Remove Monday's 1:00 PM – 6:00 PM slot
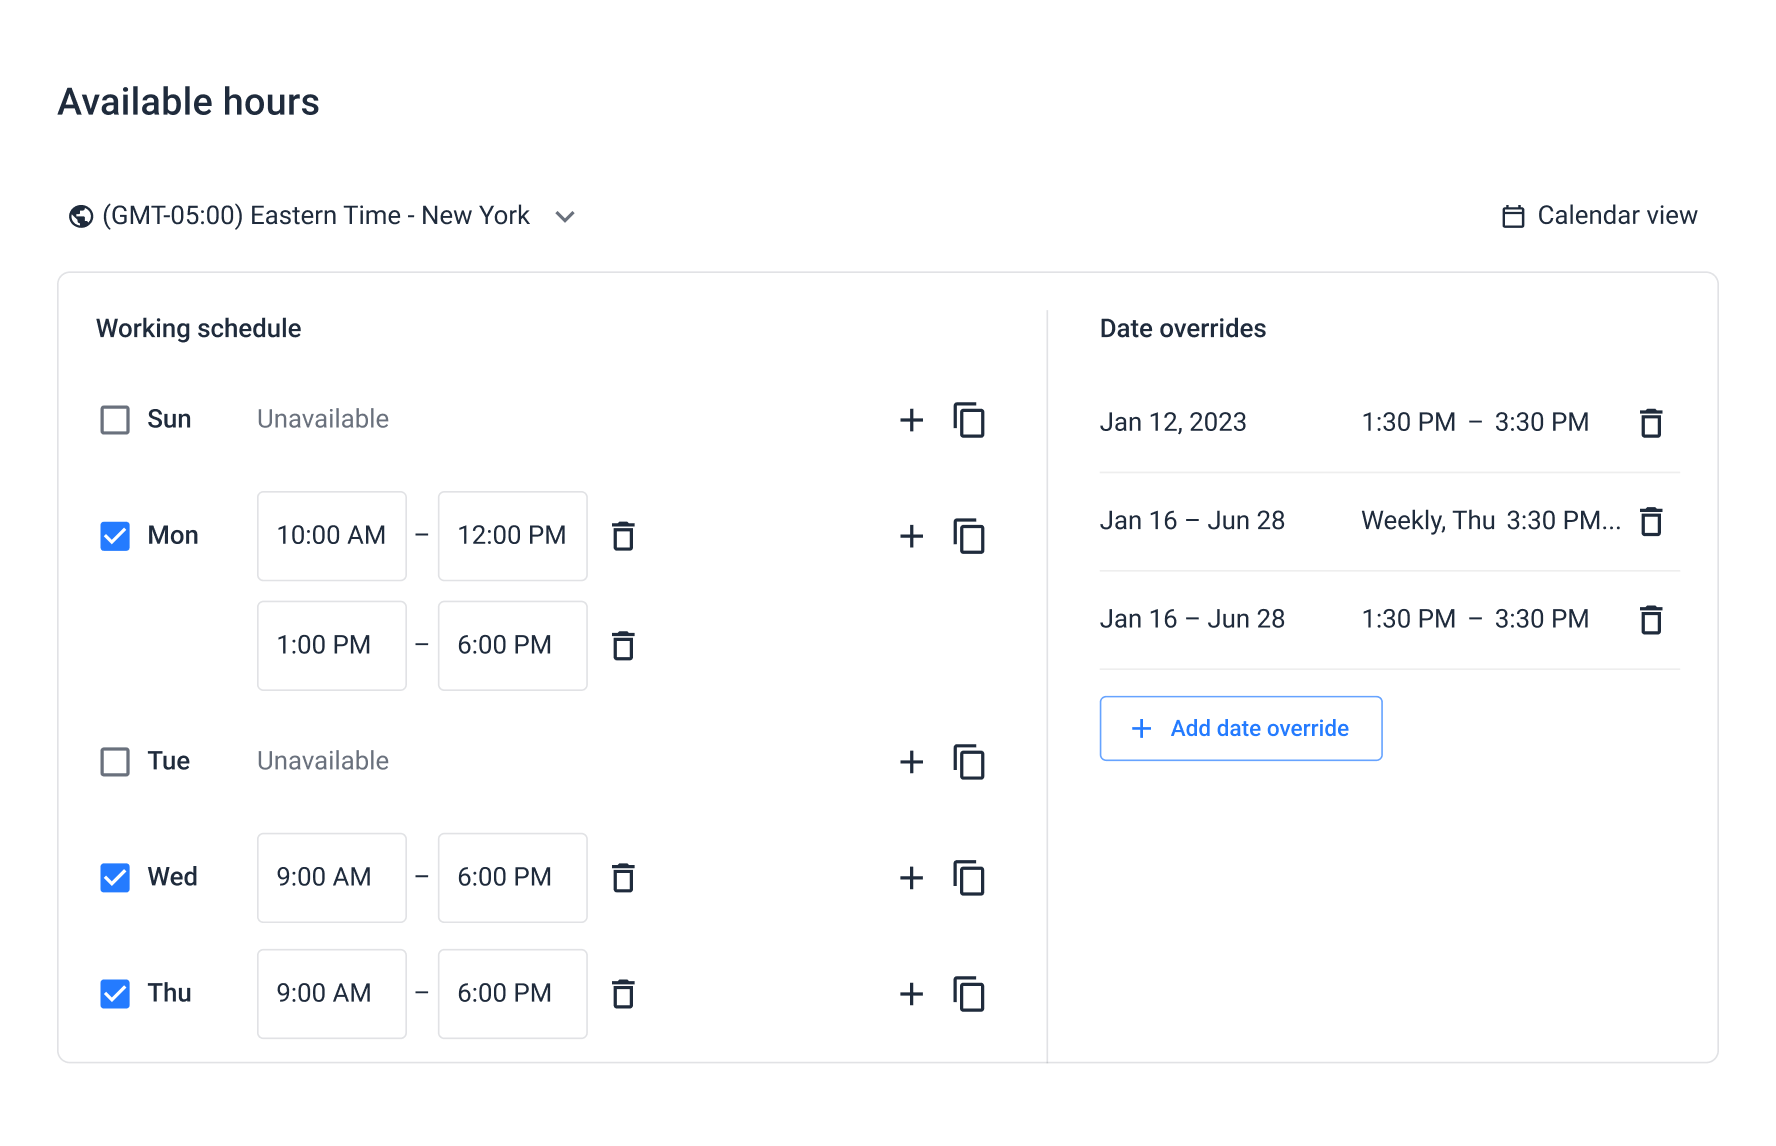The image size is (1776, 1146). 623,646
